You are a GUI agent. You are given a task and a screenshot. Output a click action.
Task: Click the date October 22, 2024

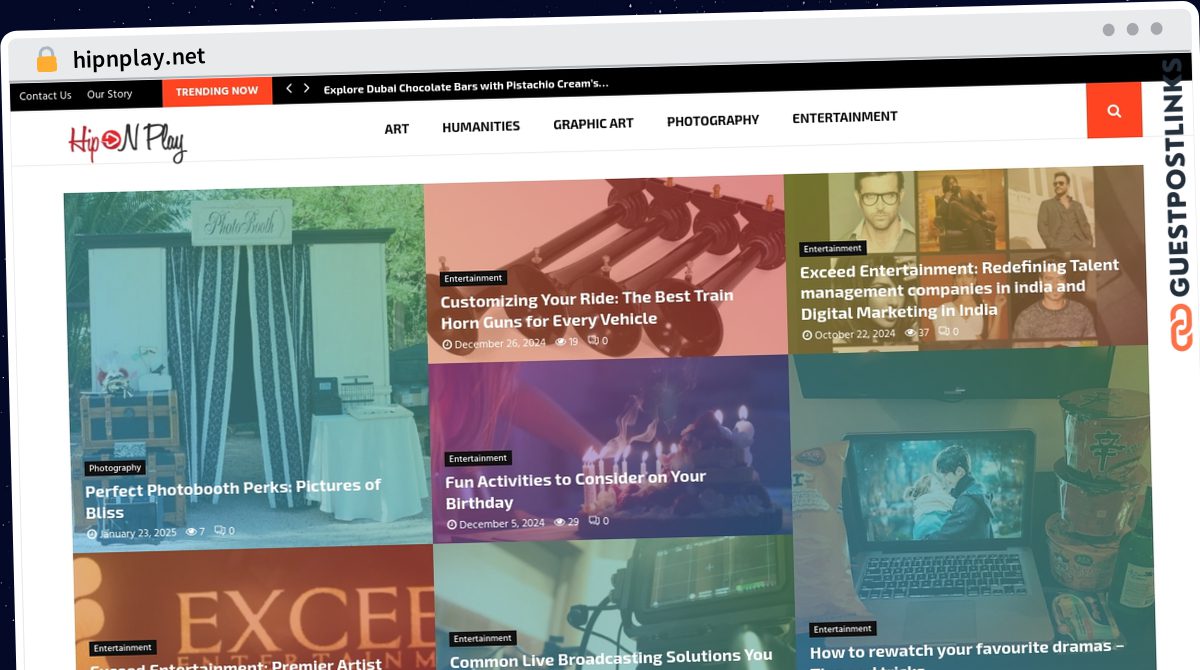[x=855, y=334]
